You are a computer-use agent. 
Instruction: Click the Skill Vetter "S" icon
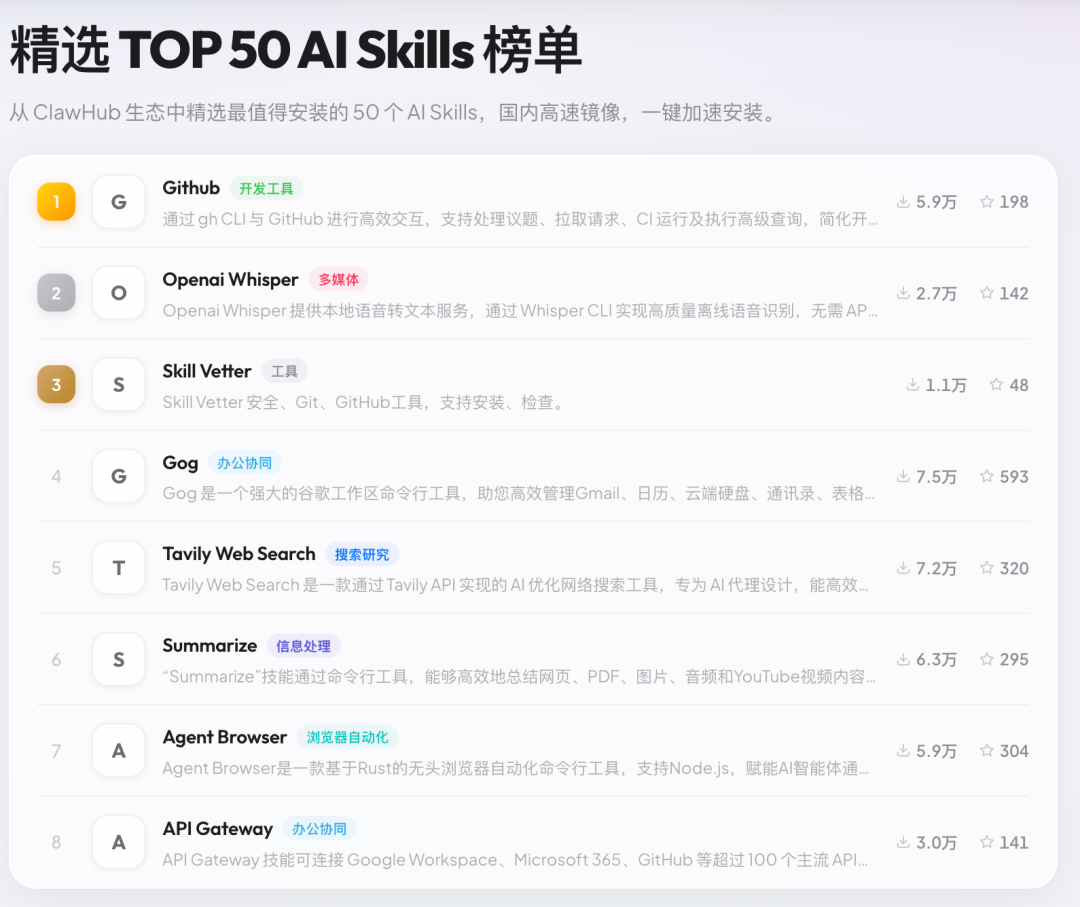coord(118,384)
